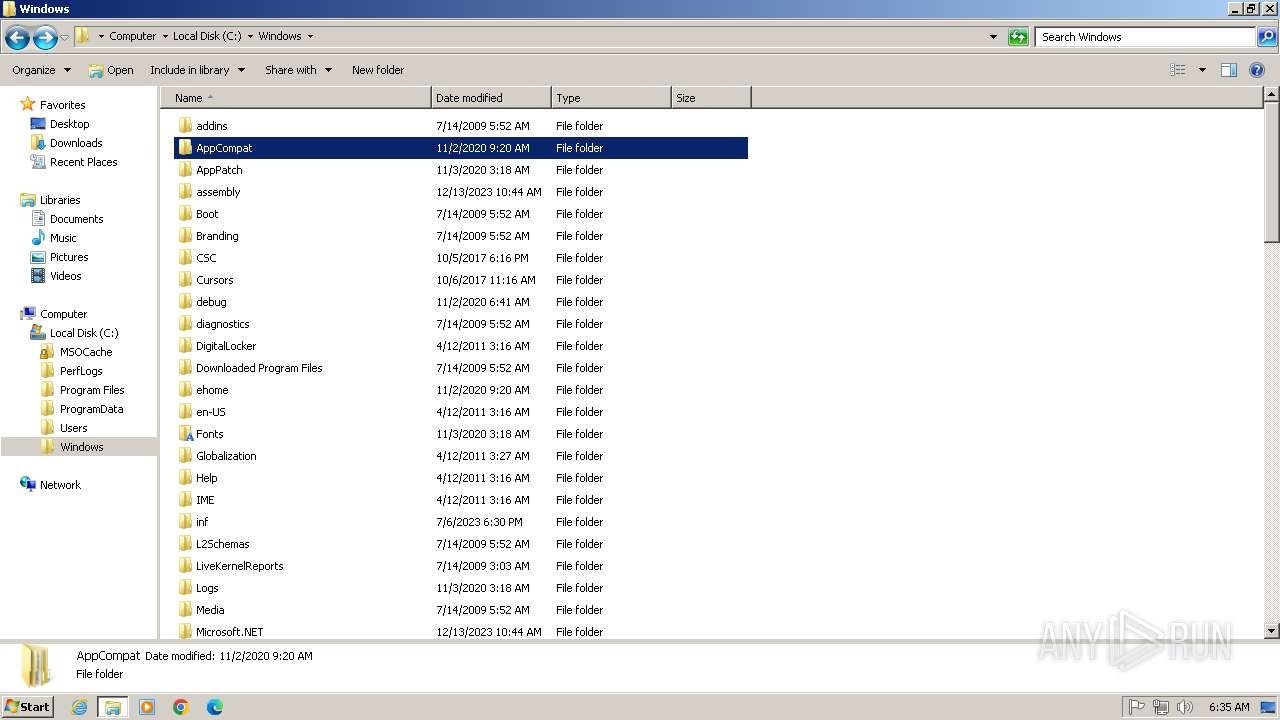Screen dimensions: 1280x720
Task: Select the Globalization folder row
Action: pos(461,456)
